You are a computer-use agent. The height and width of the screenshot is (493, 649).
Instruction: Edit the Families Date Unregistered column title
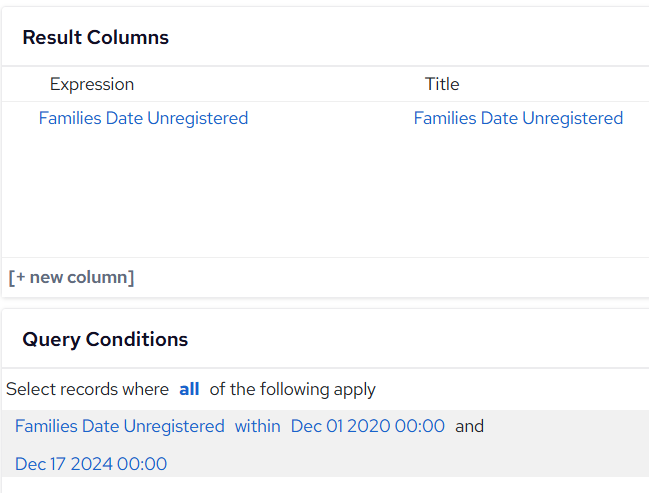coord(518,118)
